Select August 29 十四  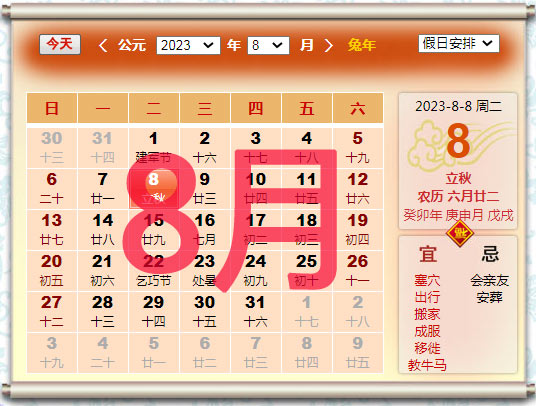point(154,312)
